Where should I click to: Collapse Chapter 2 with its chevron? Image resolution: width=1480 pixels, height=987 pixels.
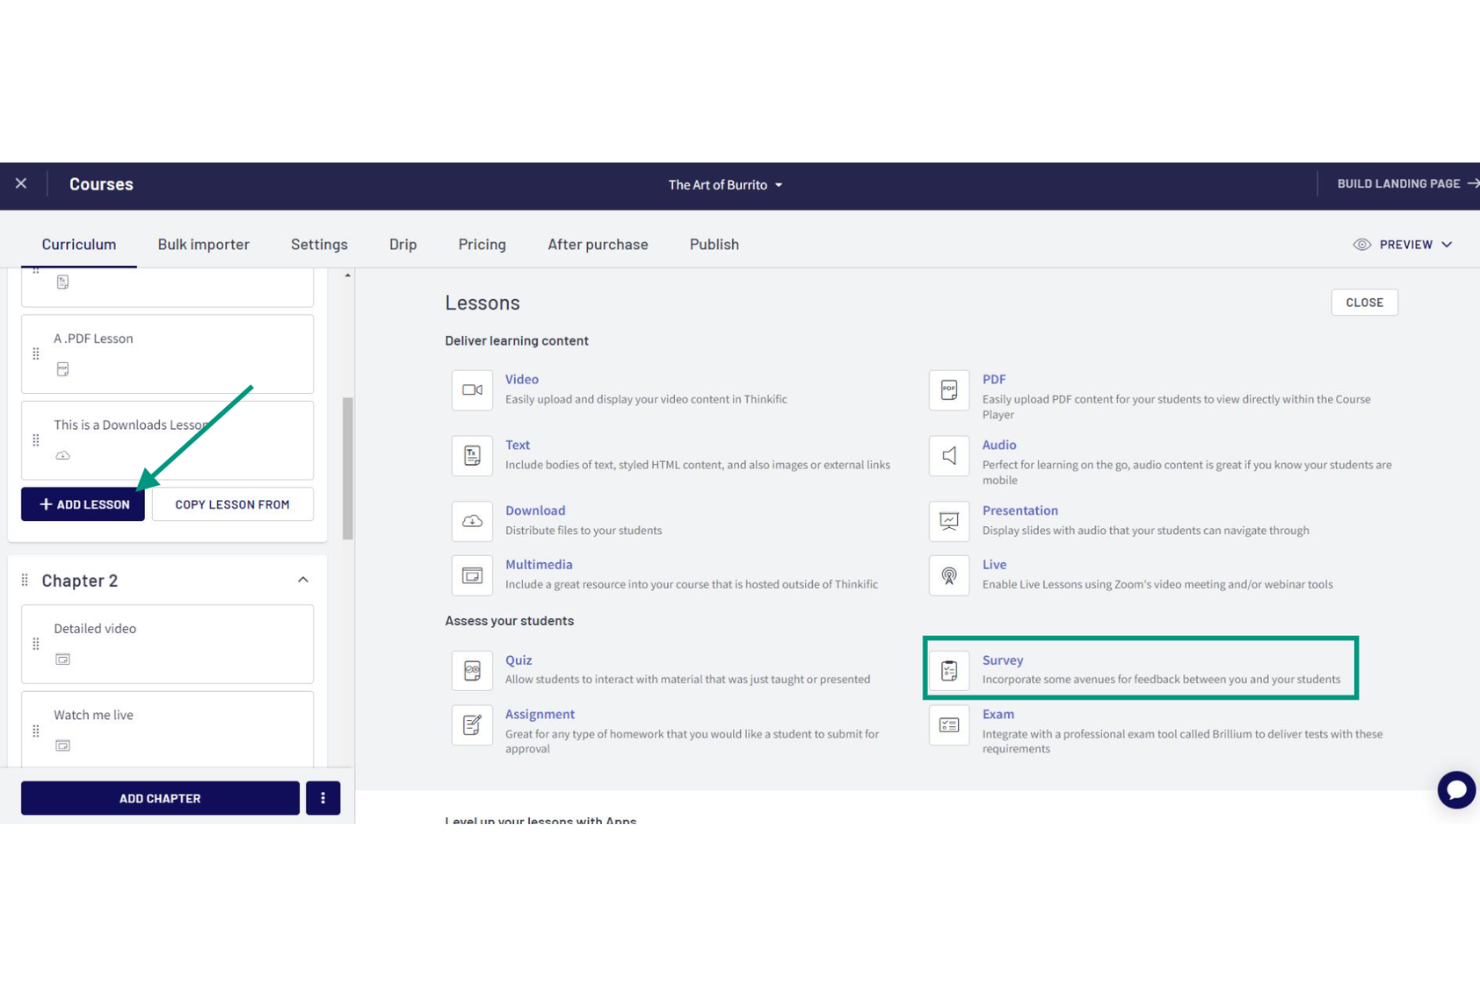click(x=304, y=579)
